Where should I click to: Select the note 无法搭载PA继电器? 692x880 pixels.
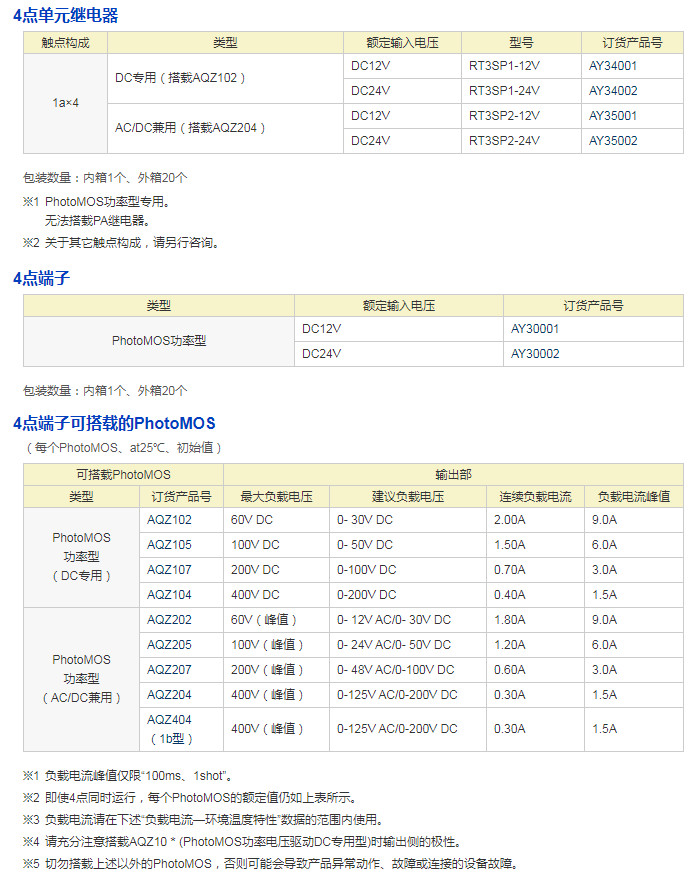(x=98, y=221)
